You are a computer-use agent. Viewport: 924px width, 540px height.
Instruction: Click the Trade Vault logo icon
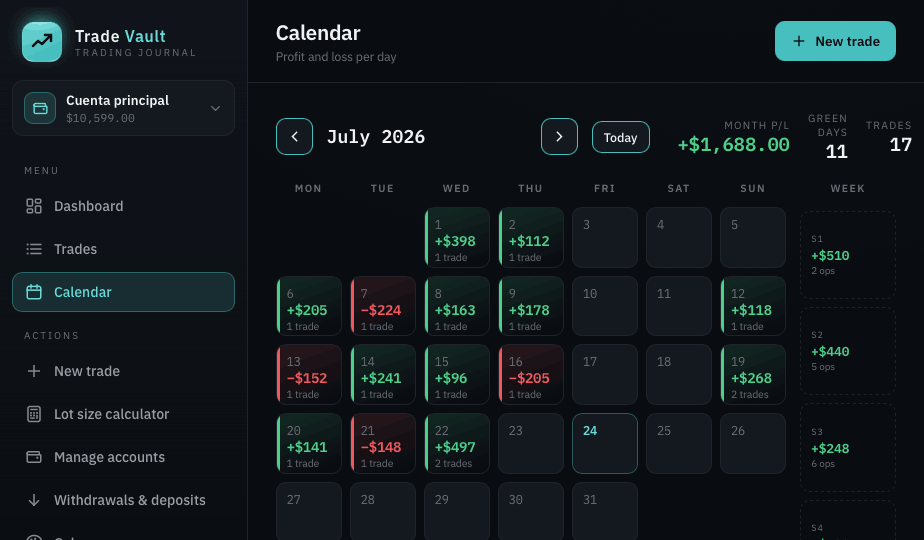[x=42, y=42]
